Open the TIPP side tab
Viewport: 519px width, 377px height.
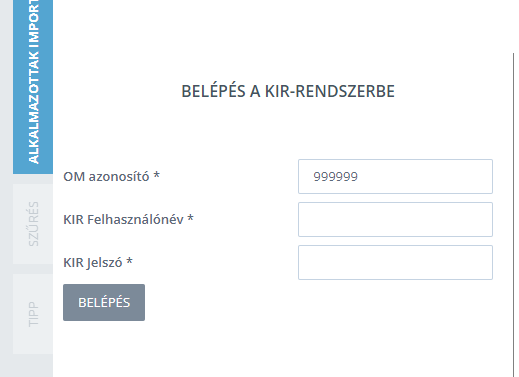coord(33,314)
